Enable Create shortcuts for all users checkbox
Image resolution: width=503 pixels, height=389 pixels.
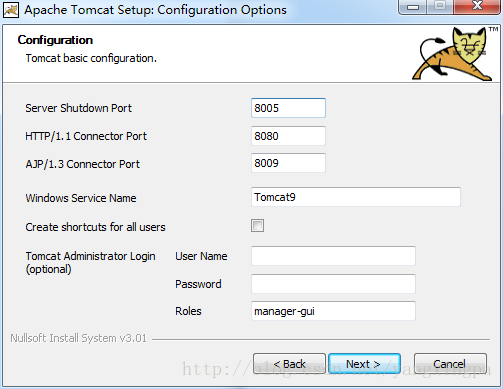257,226
